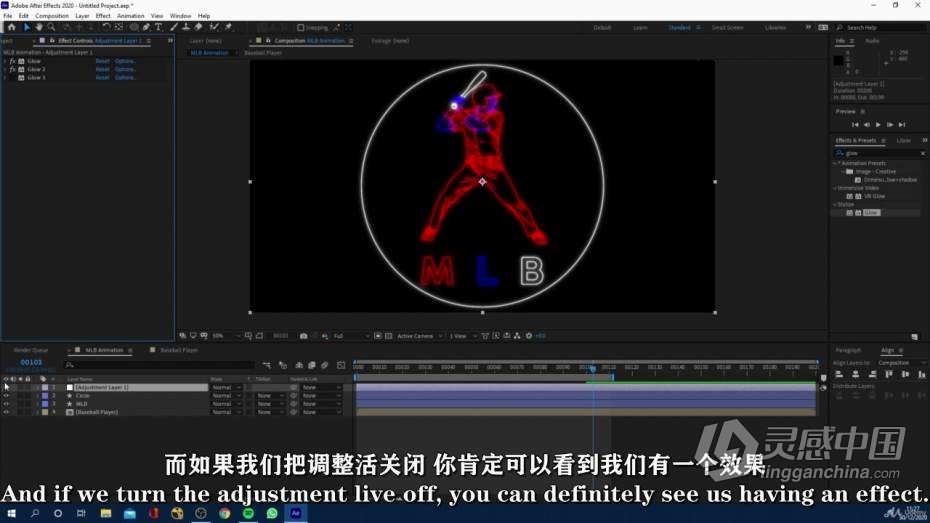Open the viewer magnification 50% dropdown
Image resolution: width=930 pixels, height=523 pixels.
[226, 336]
